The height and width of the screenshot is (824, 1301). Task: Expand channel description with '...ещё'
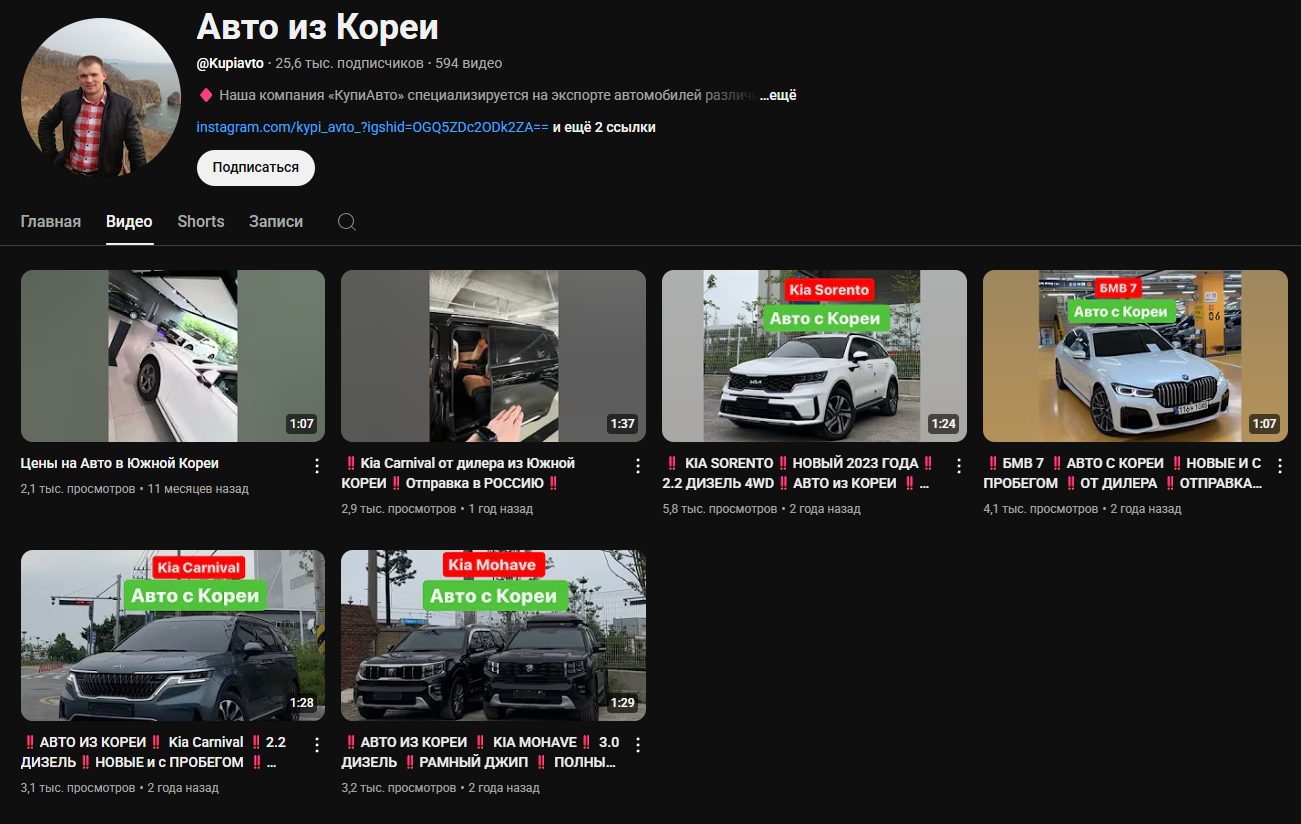pos(777,96)
